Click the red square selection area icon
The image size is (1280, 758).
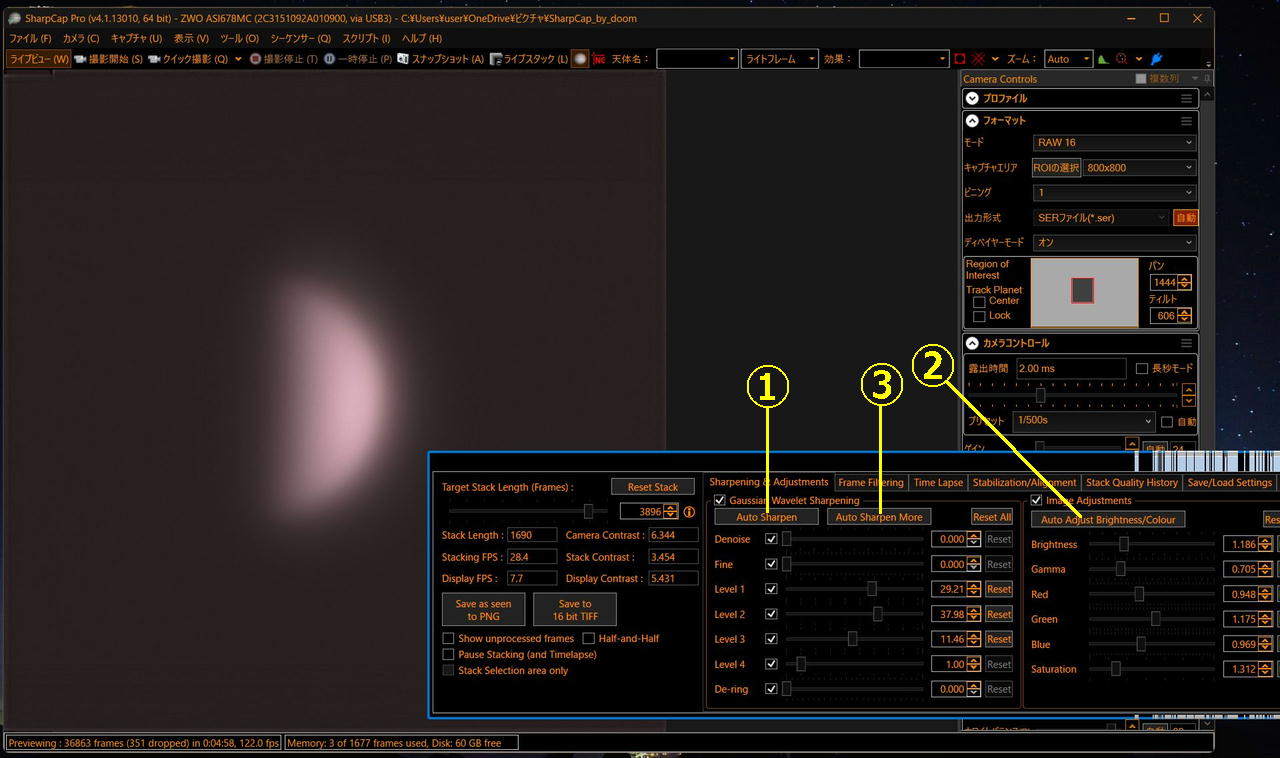960,59
